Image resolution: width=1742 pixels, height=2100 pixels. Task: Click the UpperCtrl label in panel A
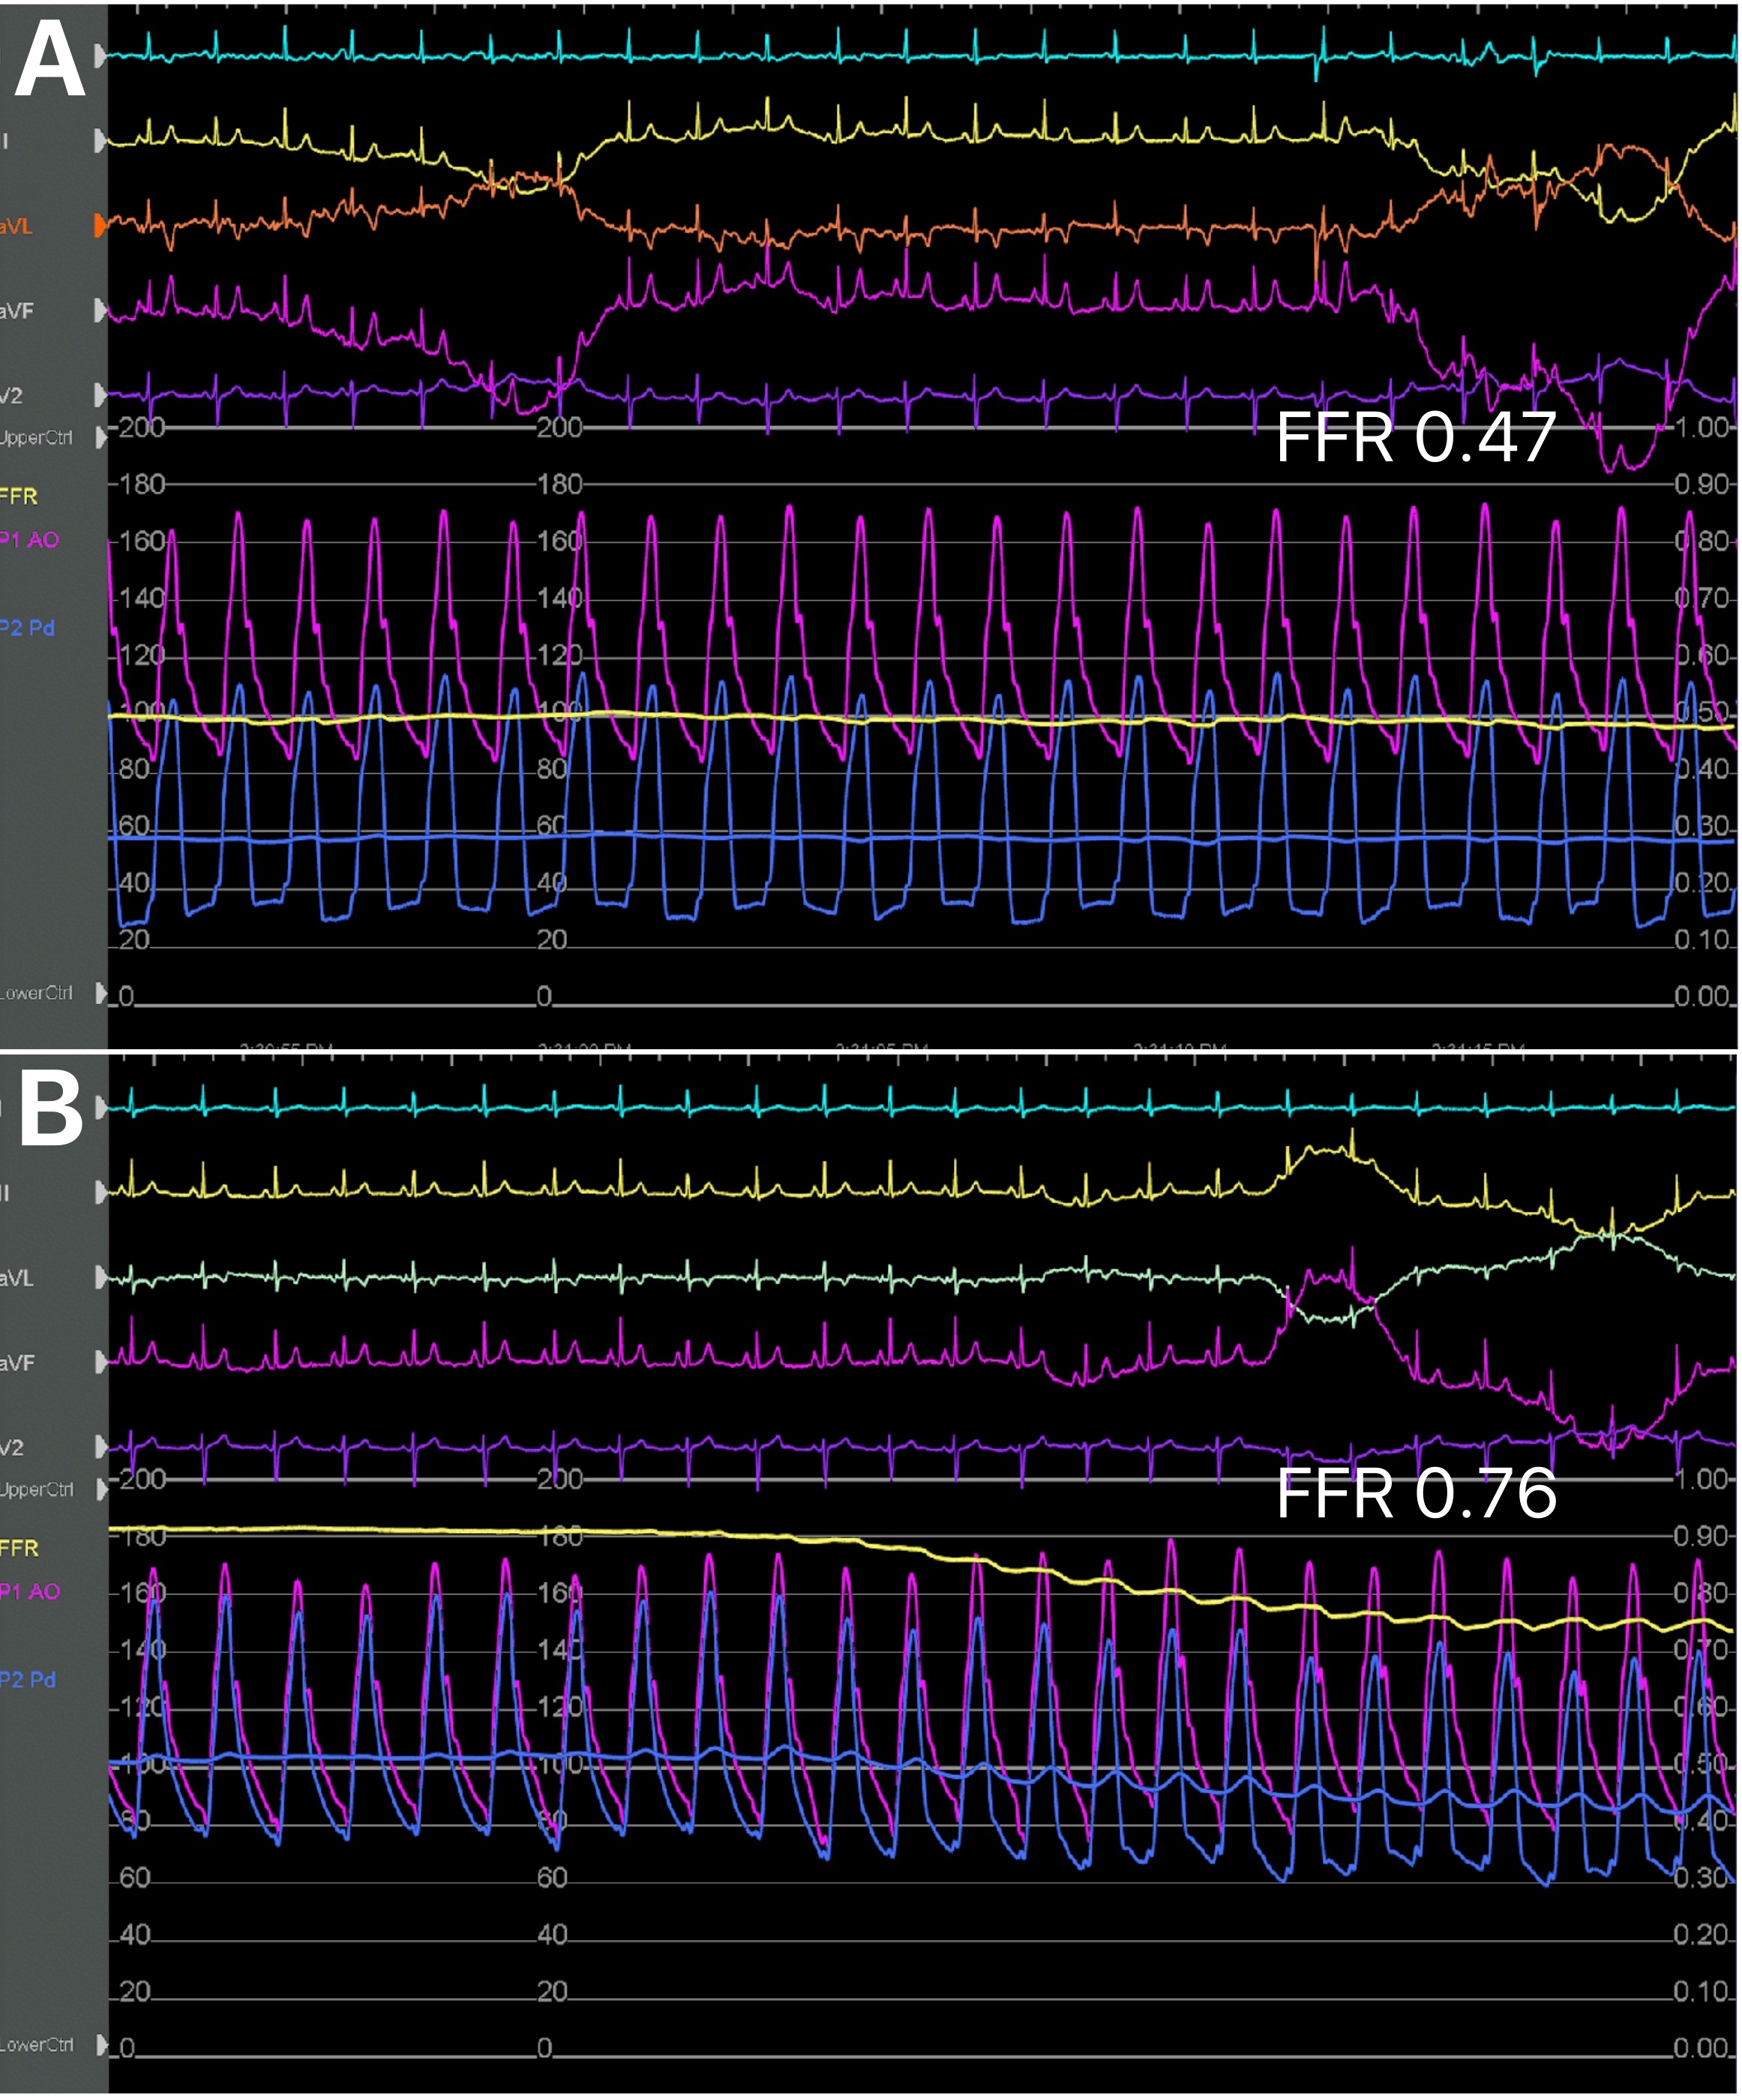coord(37,438)
